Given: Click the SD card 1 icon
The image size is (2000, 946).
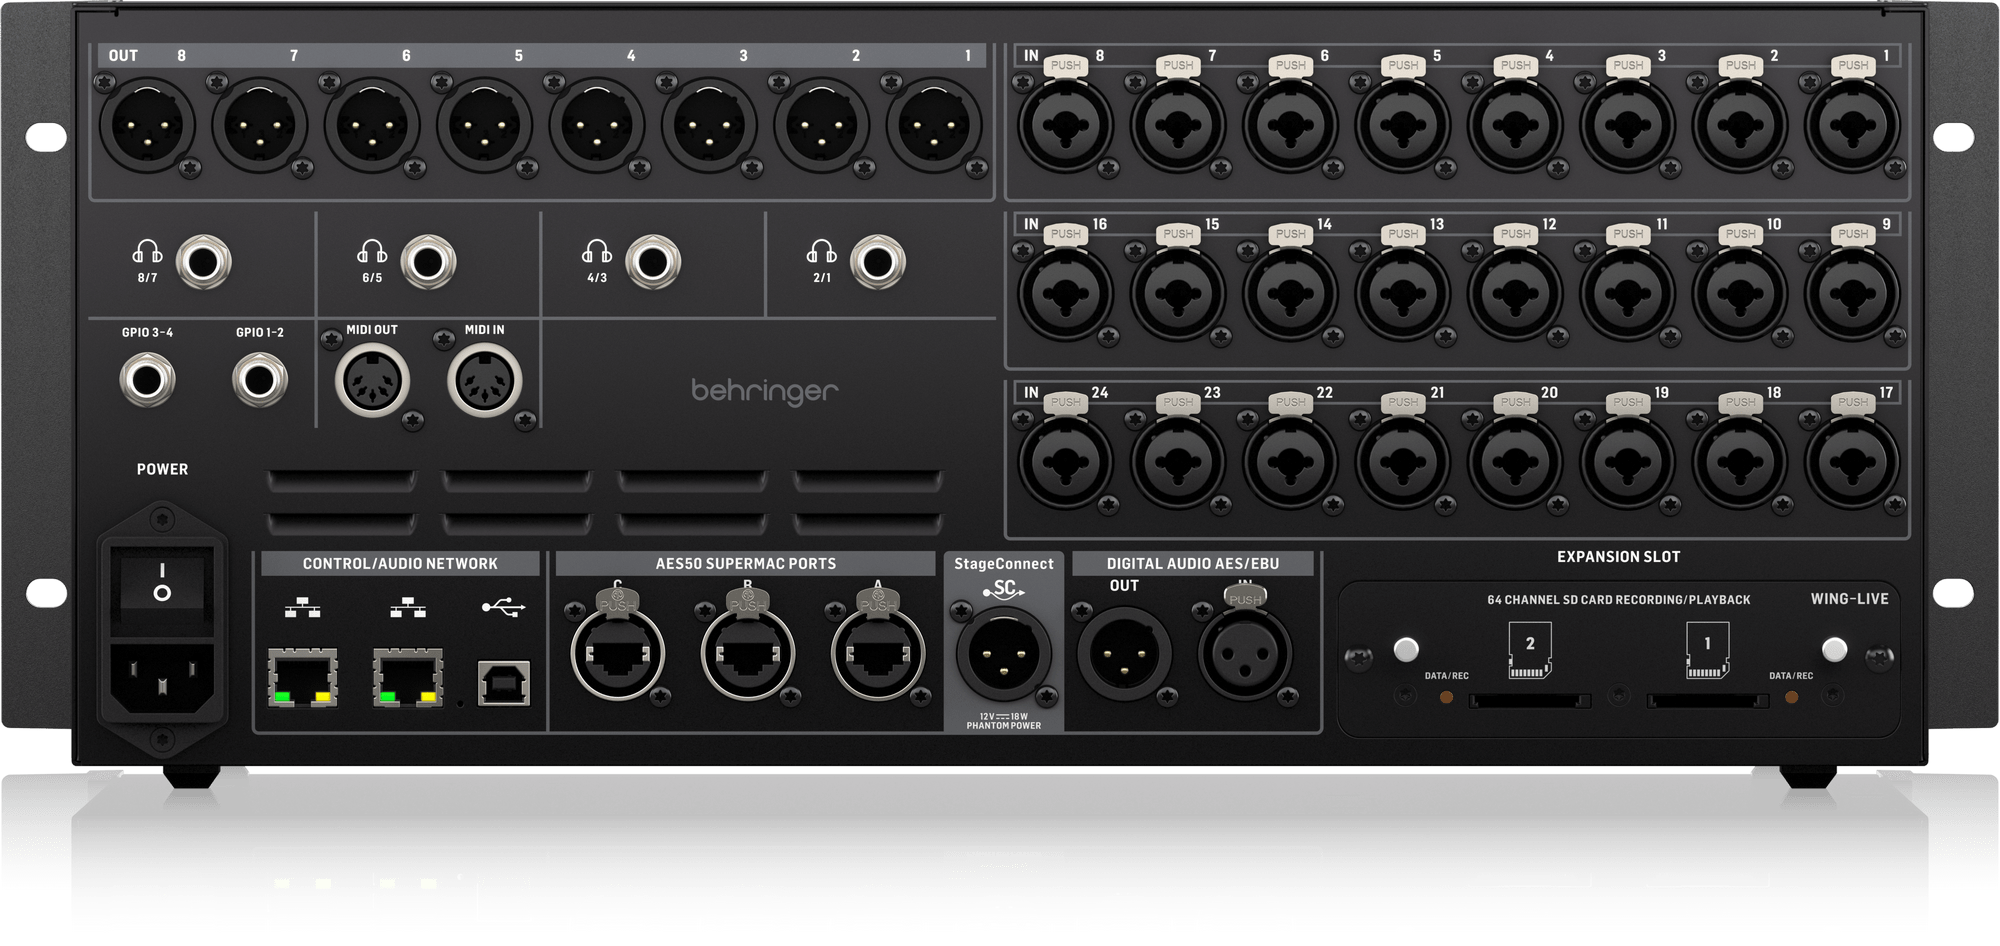Looking at the screenshot, I should click(1708, 650).
